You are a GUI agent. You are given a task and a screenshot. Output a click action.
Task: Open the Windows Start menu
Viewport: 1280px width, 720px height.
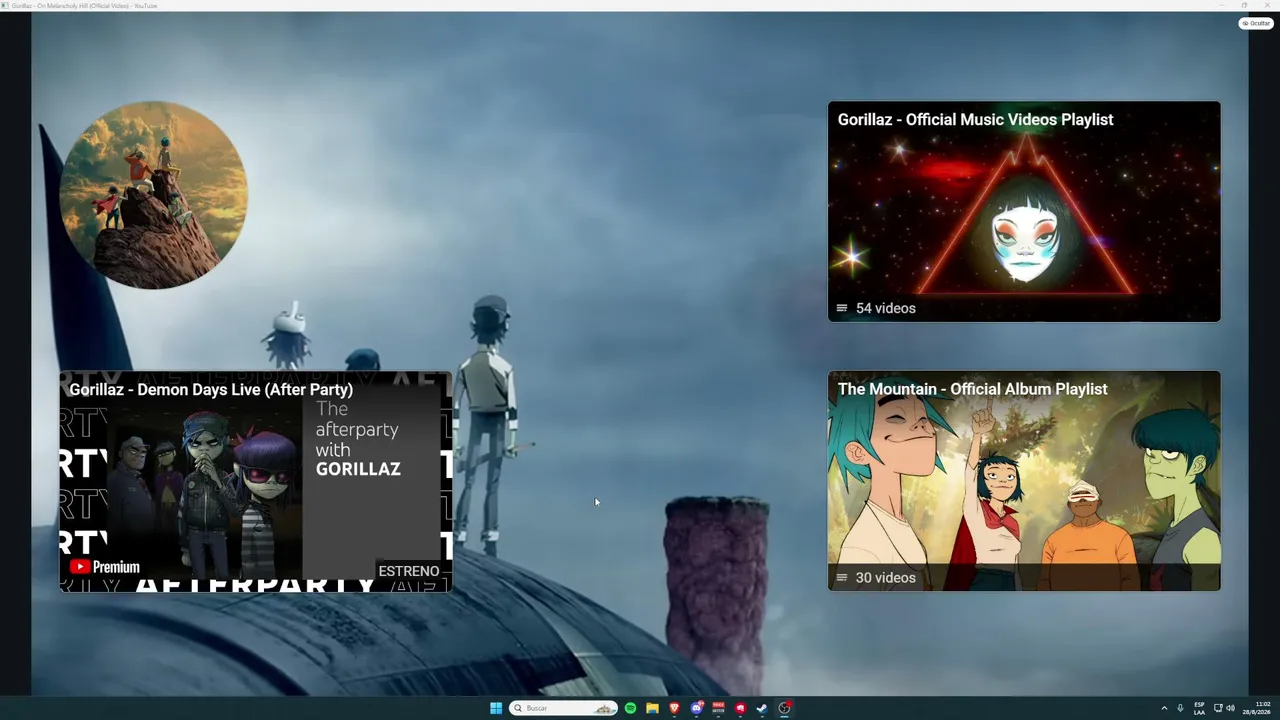496,708
